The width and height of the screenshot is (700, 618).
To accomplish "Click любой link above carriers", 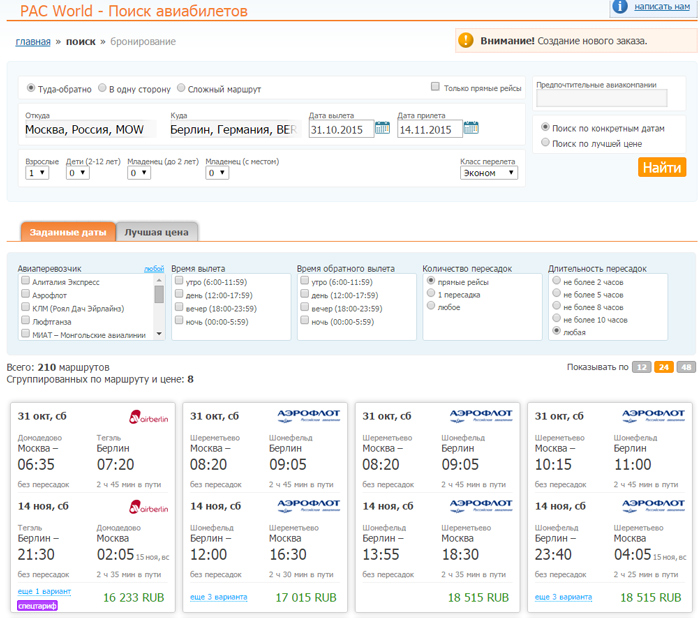I will click(x=154, y=269).
